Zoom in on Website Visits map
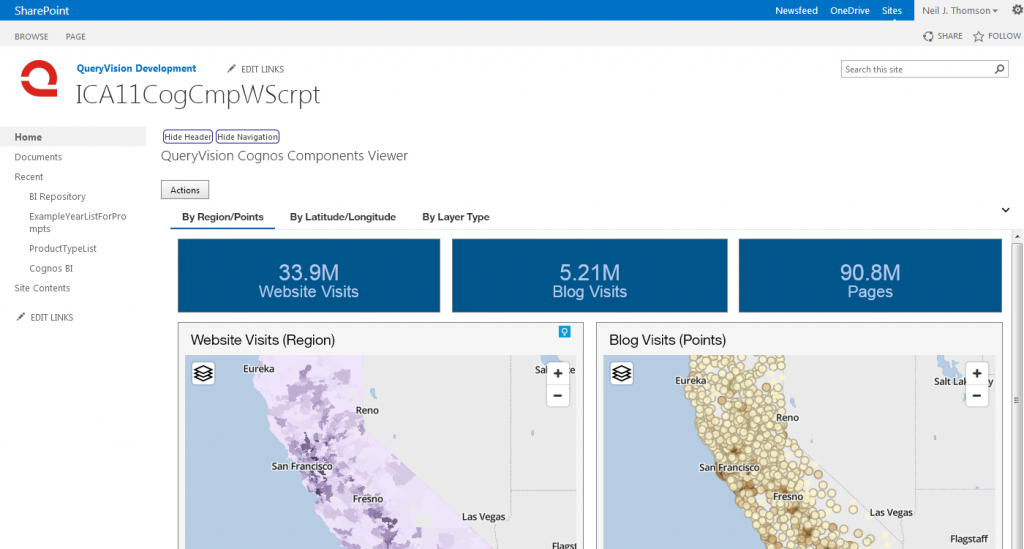Screen dimensions: 1024x549 coord(558,373)
